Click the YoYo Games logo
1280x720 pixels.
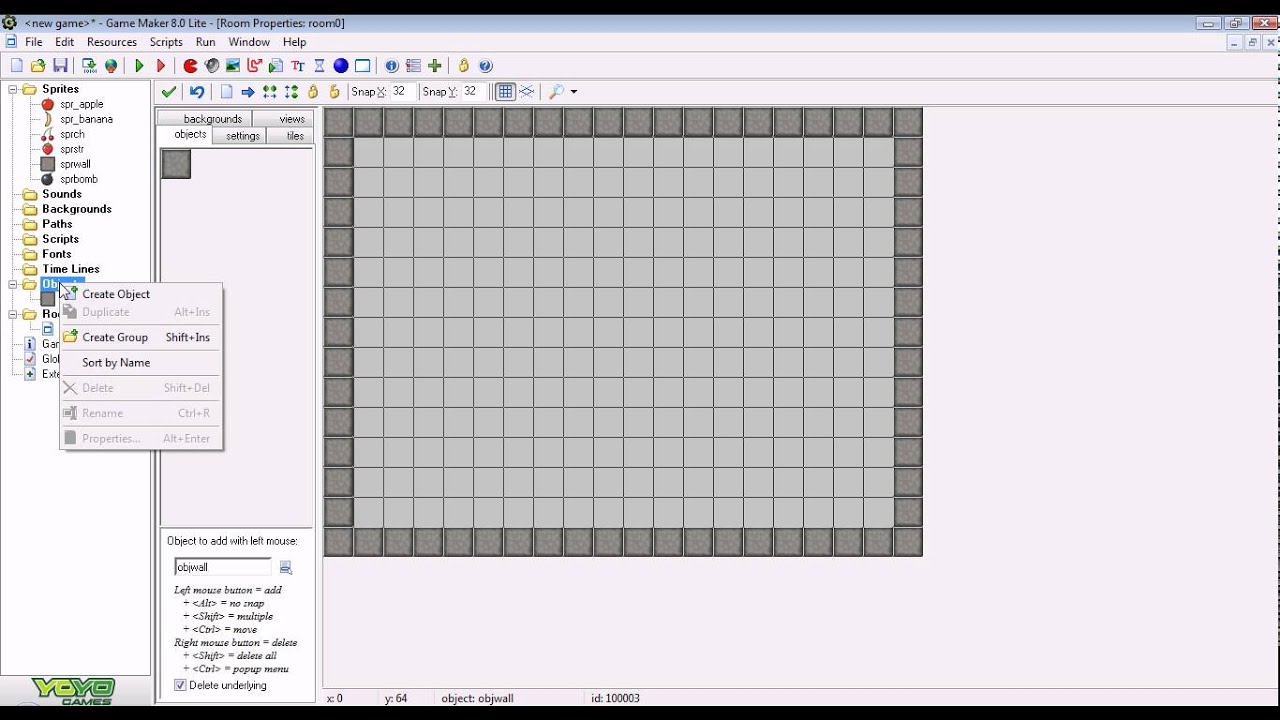74,691
